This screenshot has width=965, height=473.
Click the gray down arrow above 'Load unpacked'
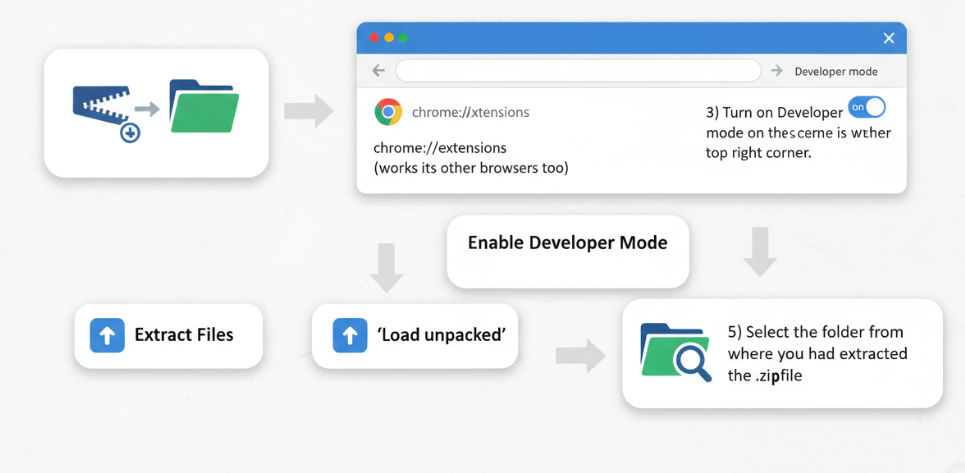click(x=386, y=267)
